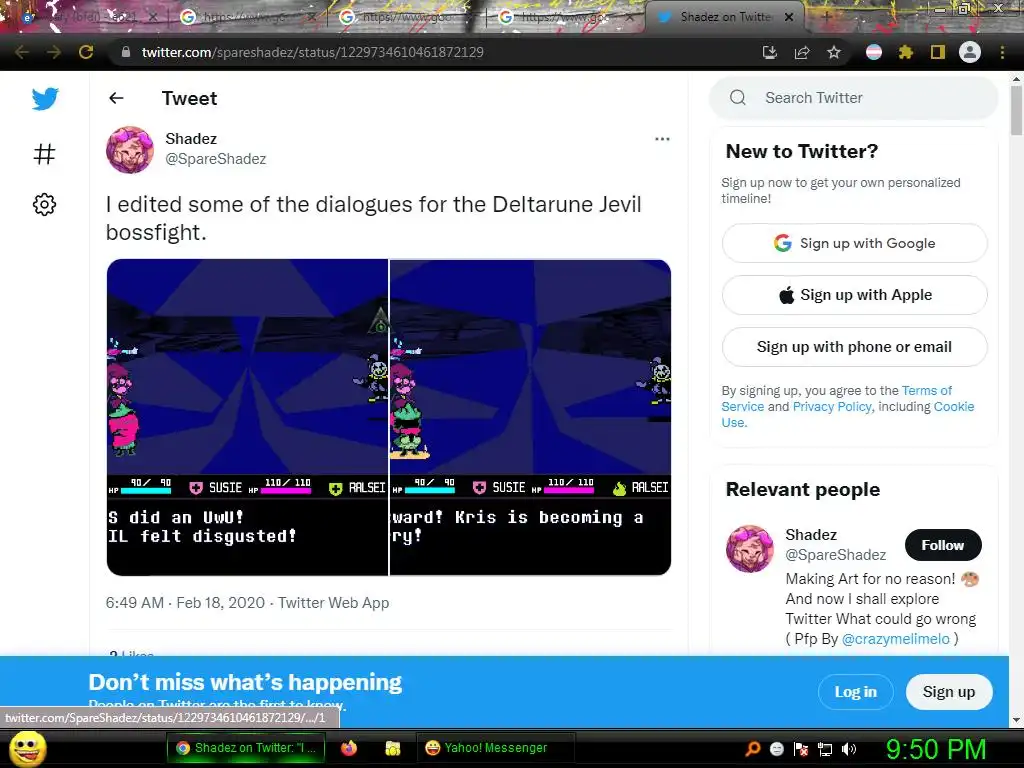Click the 6:49 AM Feb 18, 2020 timestamp

(x=185, y=603)
